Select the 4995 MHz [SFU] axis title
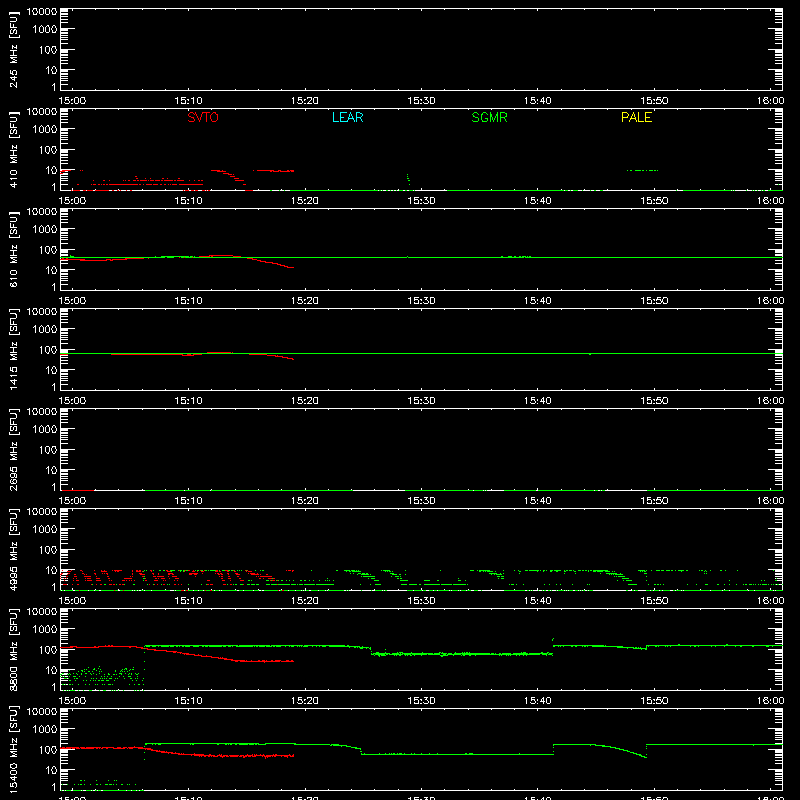Screen dimensions: 800x800 pyautogui.click(x=14, y=549)
